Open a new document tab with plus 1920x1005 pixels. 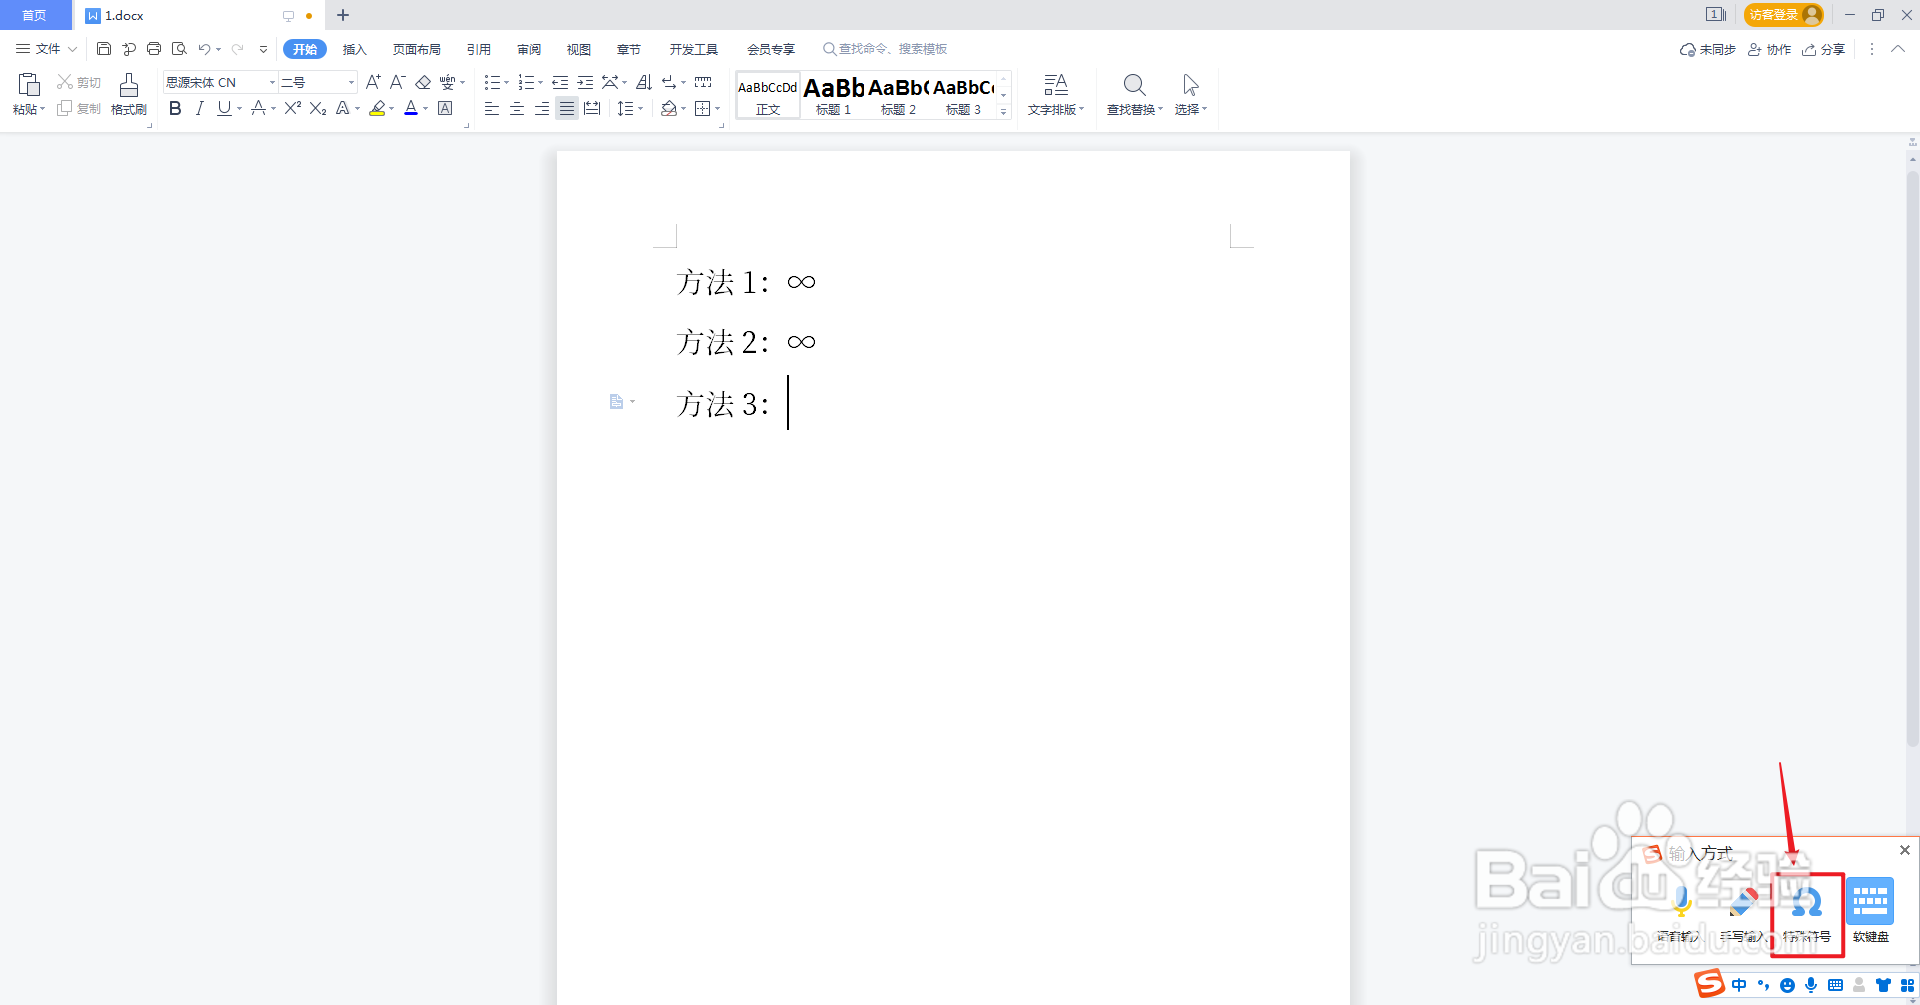[x=343, y=15]
